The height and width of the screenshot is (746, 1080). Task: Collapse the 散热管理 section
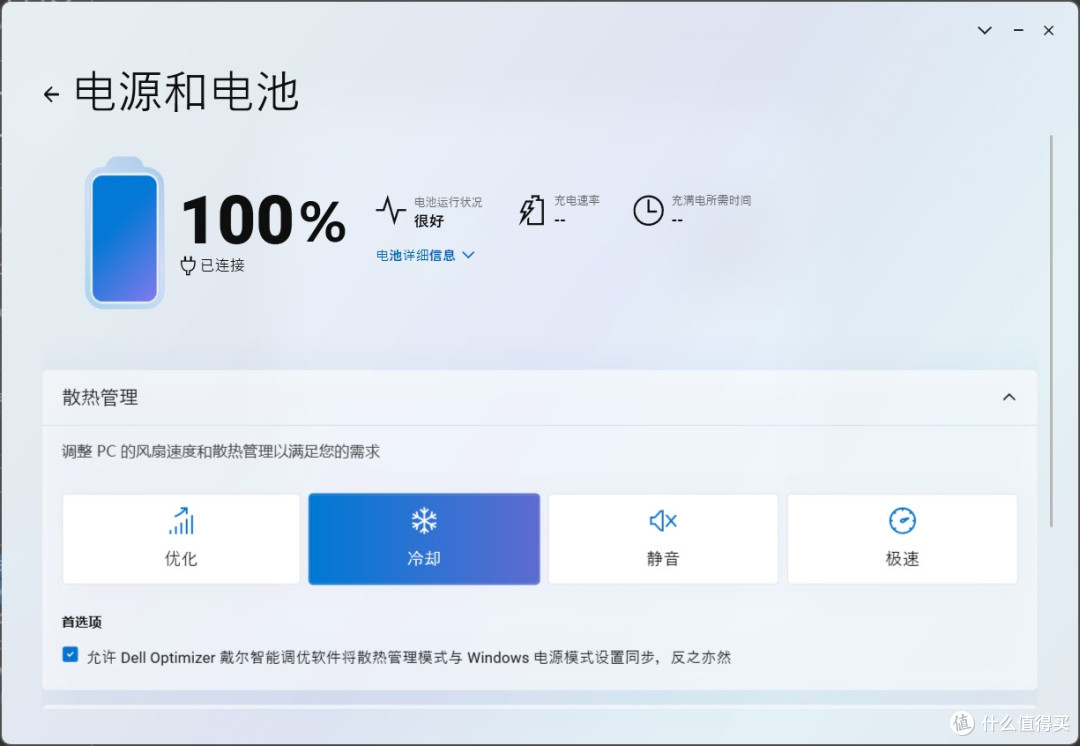point(1009,397)
